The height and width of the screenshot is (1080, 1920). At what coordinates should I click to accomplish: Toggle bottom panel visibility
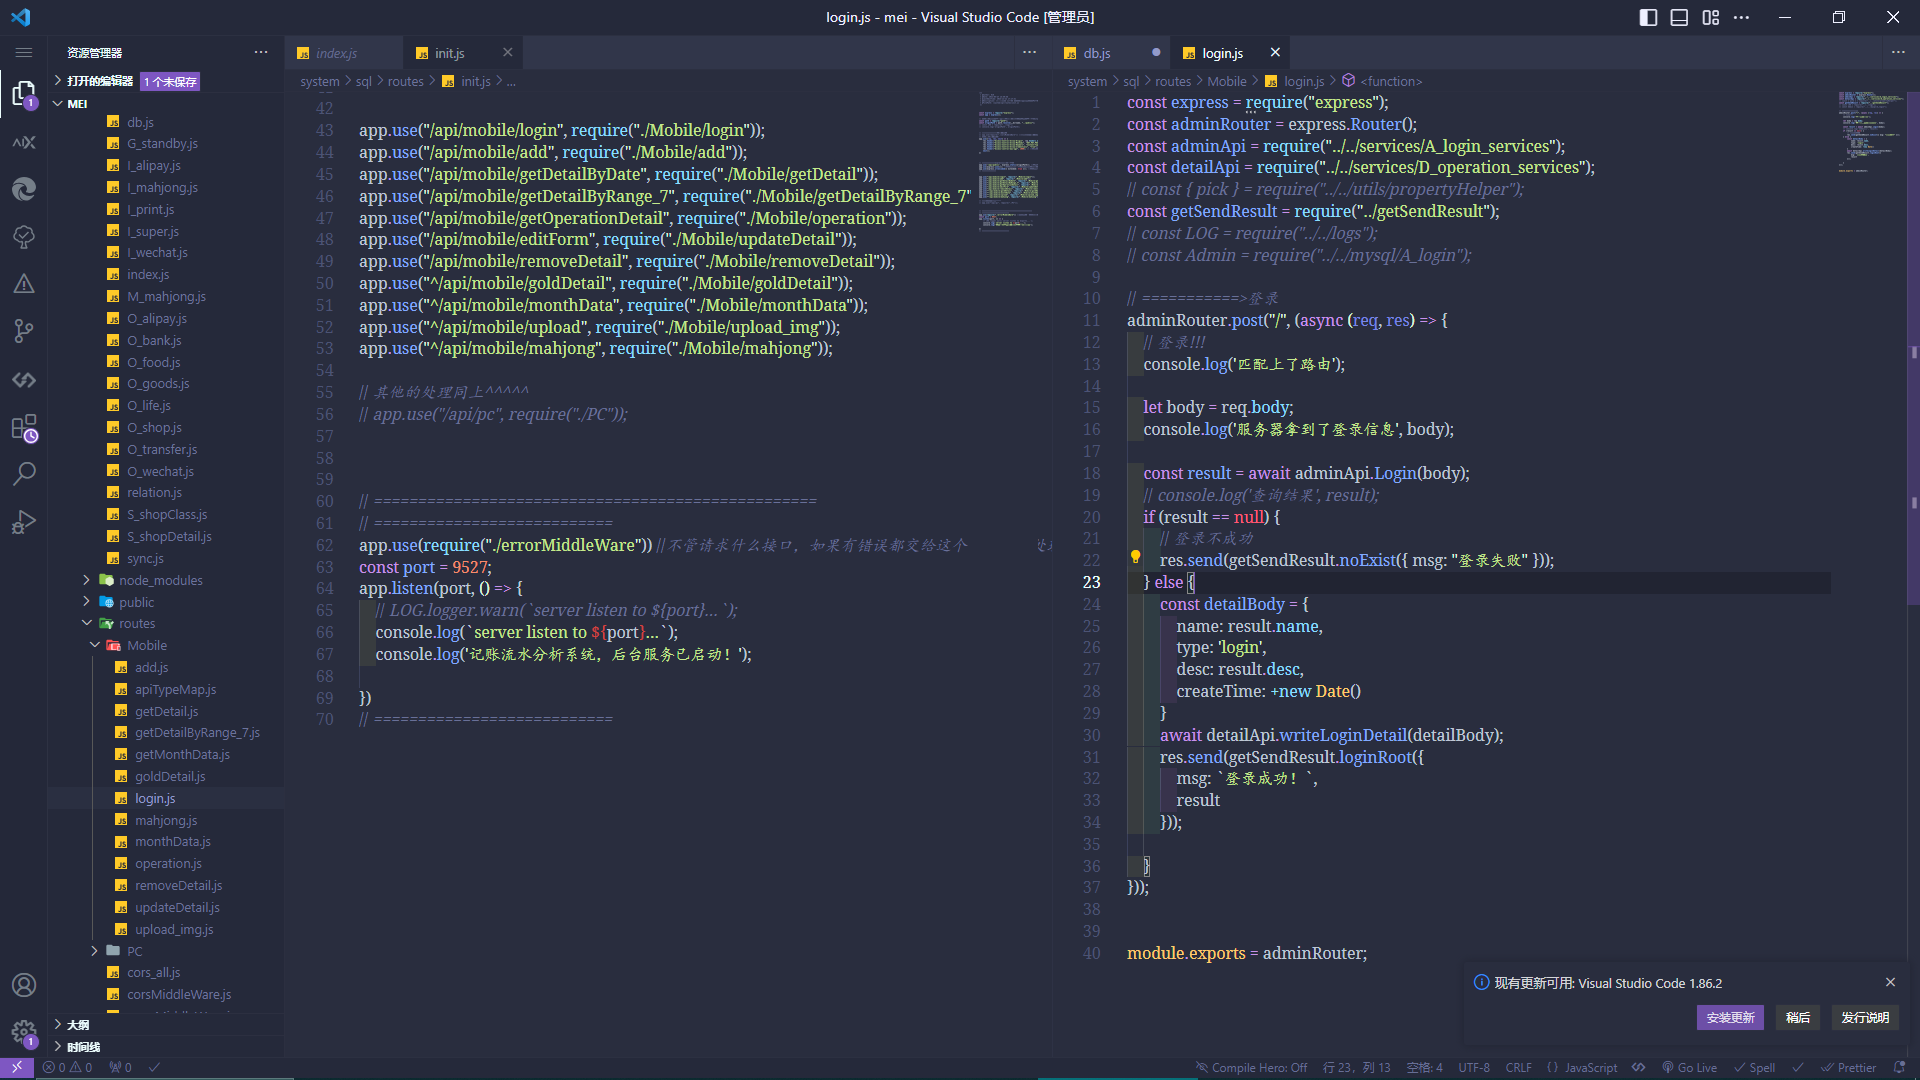coord(1679,17)
